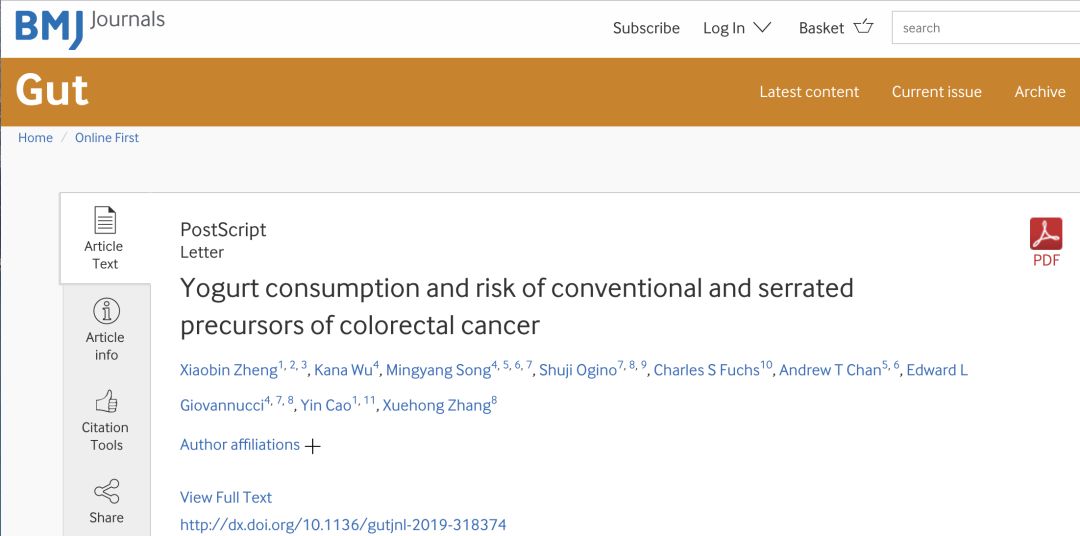
Task: Click the Article Text document icon
Action: [x=105, y=220]
